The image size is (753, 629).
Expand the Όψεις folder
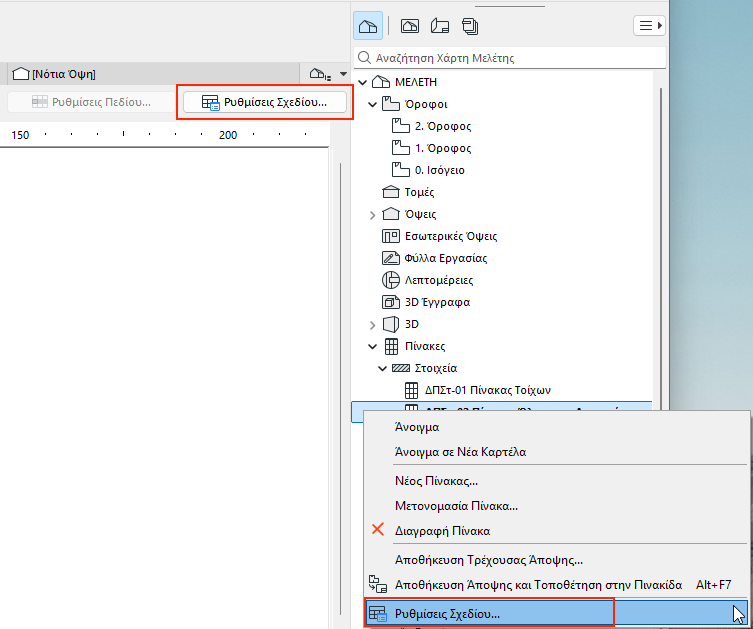[x=372, y=215]
